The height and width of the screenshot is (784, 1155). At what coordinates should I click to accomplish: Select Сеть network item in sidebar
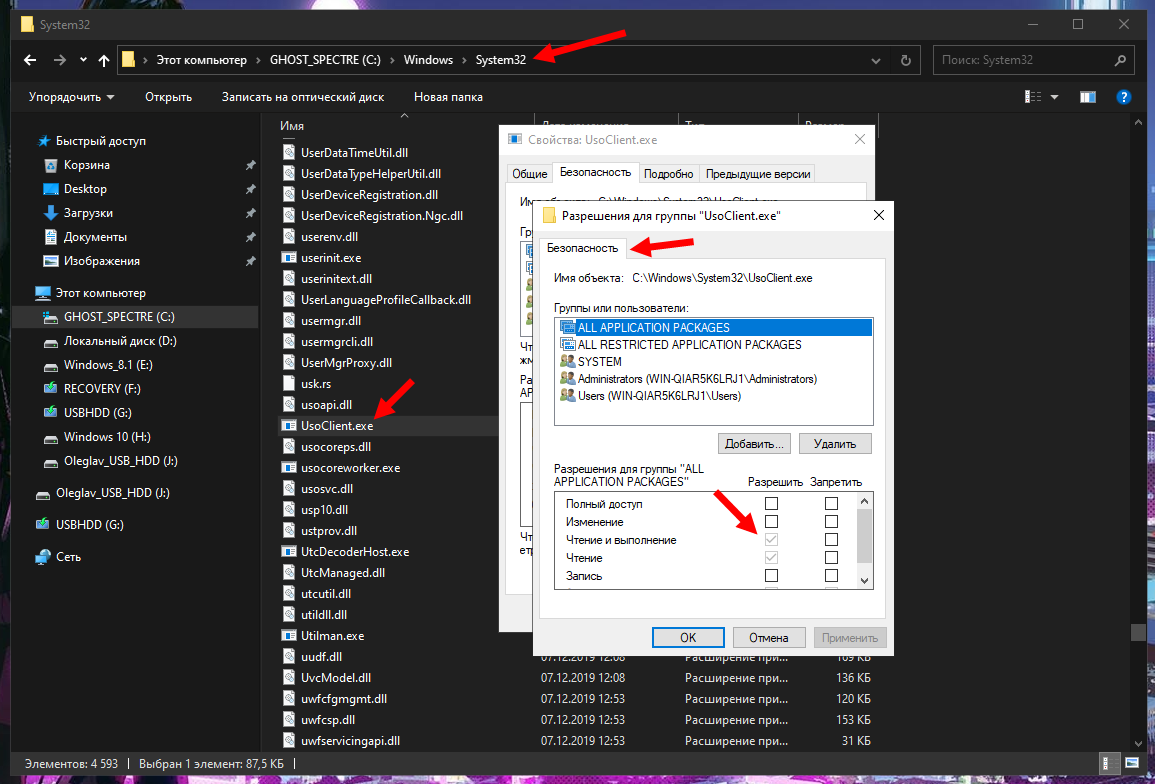click(x=69, y=557)
